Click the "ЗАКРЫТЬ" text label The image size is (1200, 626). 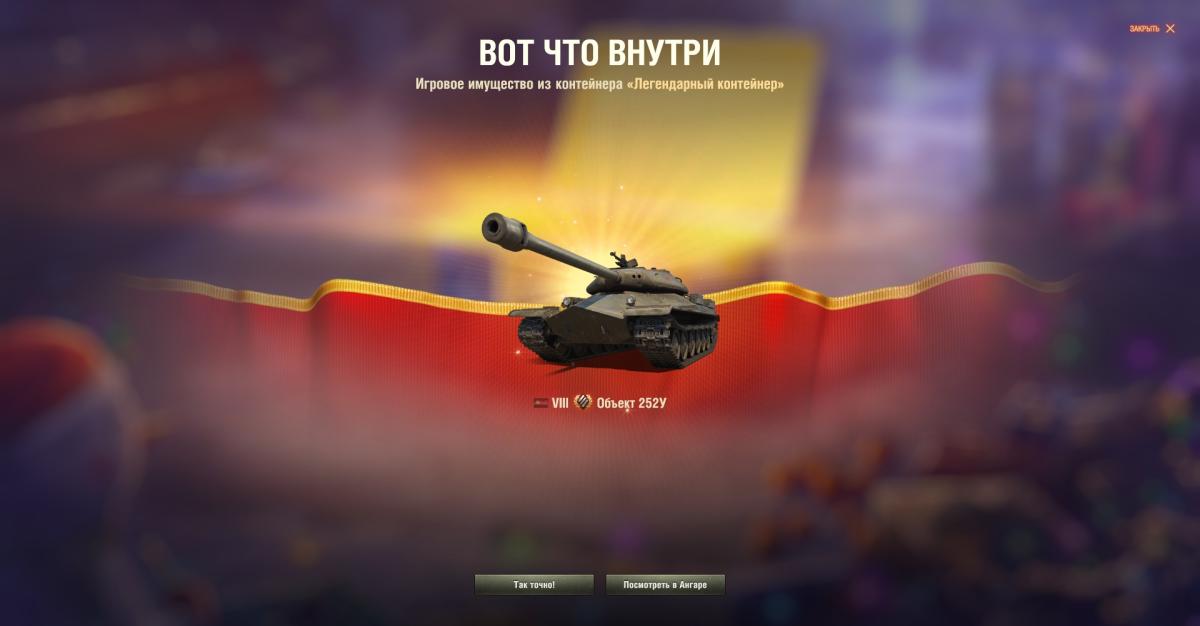click(1145, 29)
